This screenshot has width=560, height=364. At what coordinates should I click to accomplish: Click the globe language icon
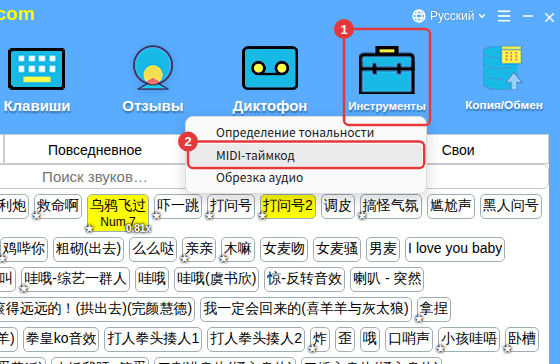pyautogui.click(x=419, y=16)
